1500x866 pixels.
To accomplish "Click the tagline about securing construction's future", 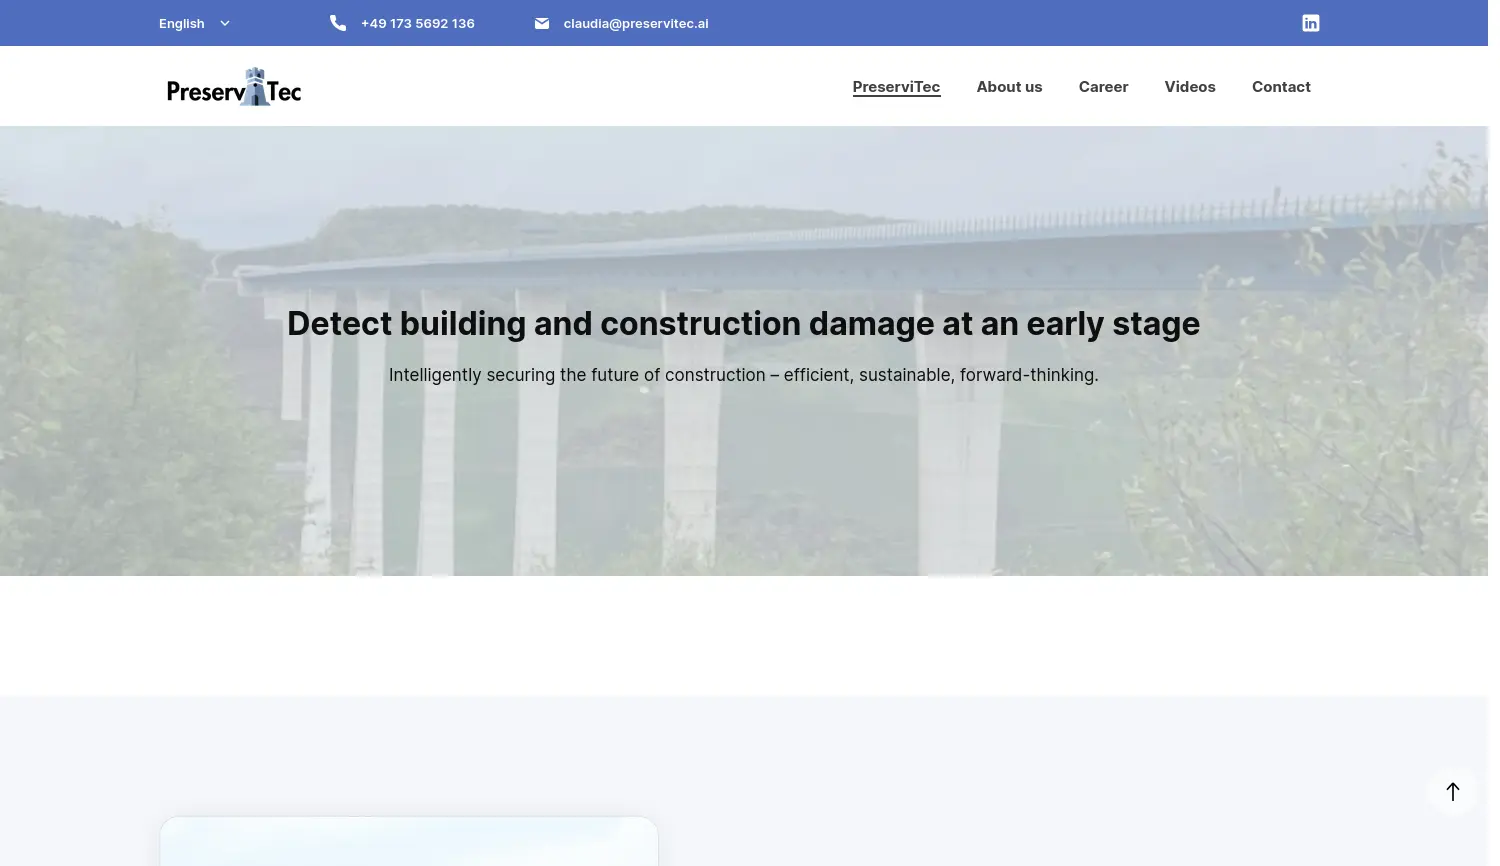I will click(x=744, y=375).
